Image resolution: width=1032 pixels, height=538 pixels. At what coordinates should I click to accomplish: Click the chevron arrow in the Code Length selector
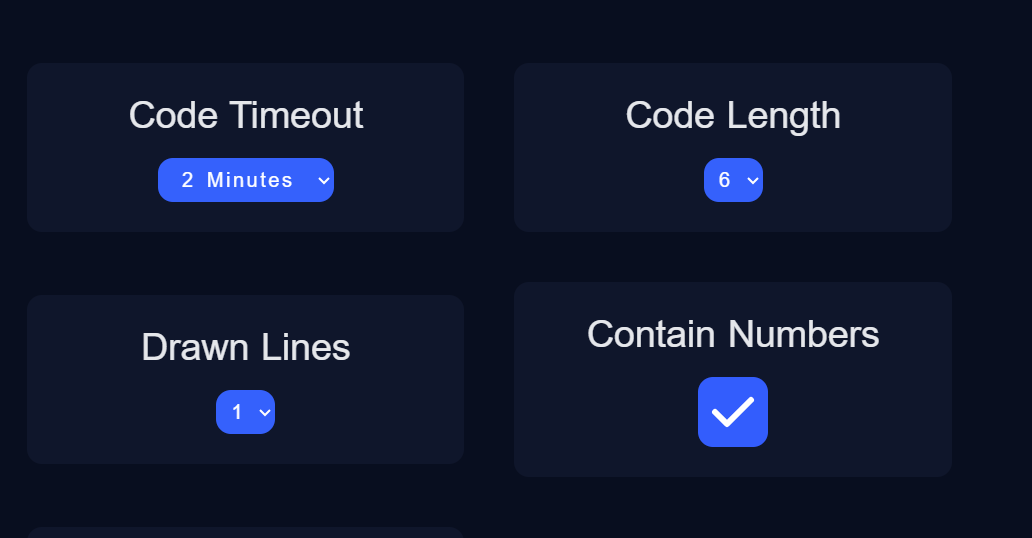[752, 181]
